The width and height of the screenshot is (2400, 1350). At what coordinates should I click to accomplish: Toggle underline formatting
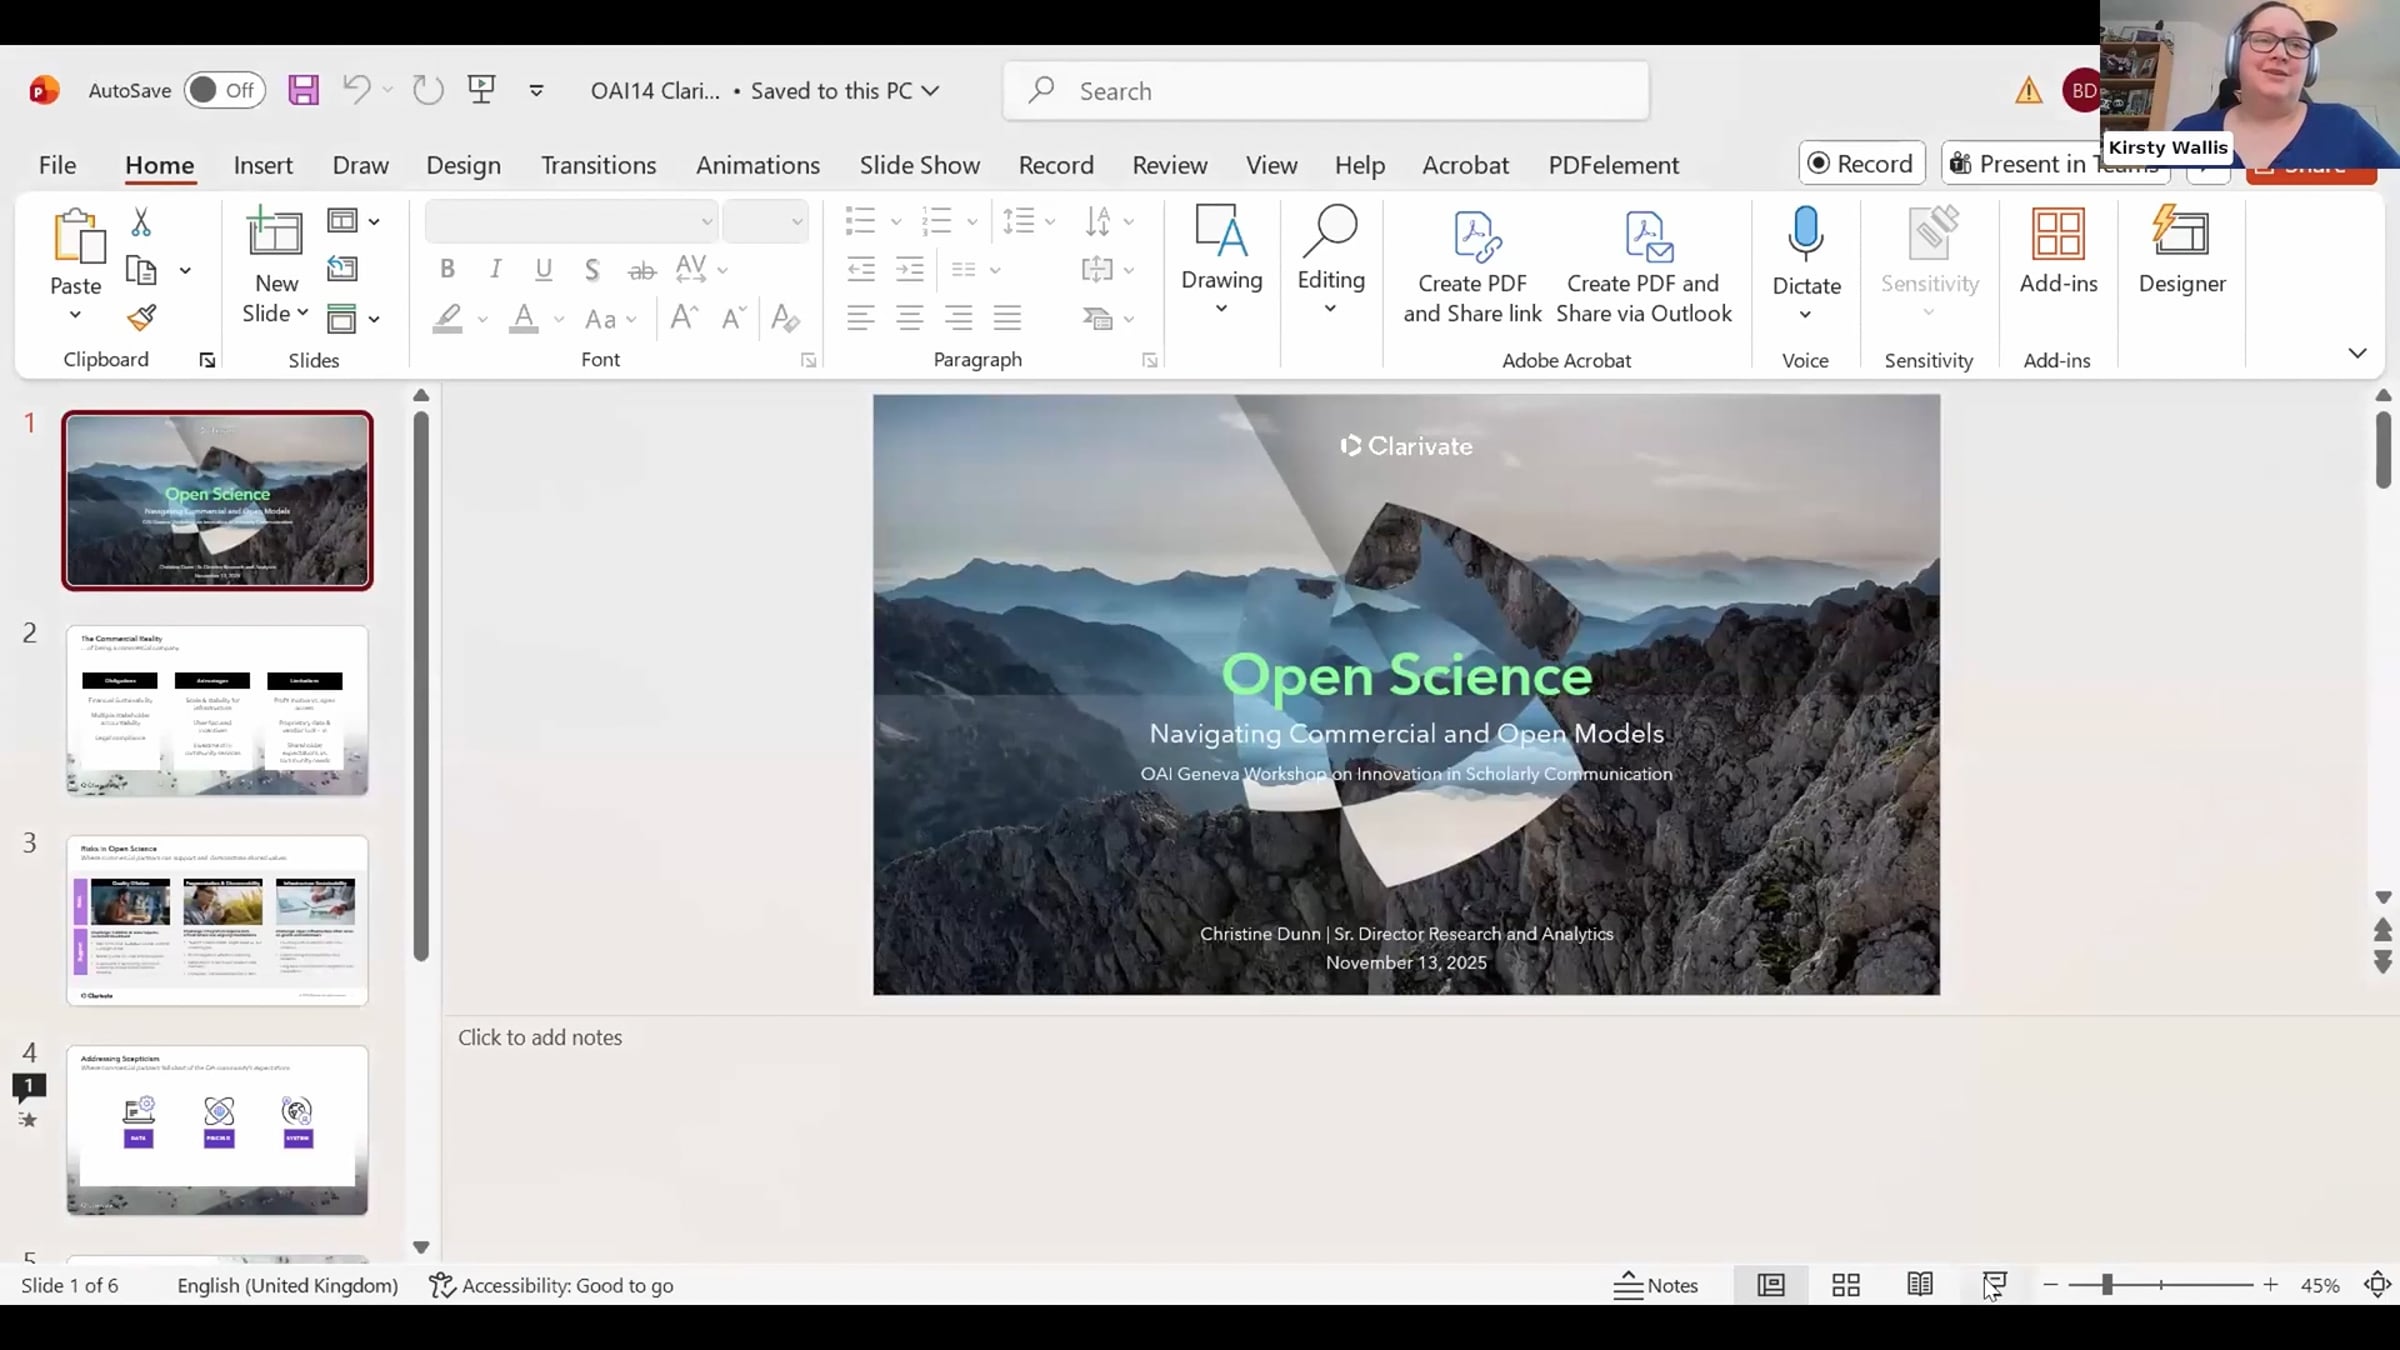pos(543,269)
